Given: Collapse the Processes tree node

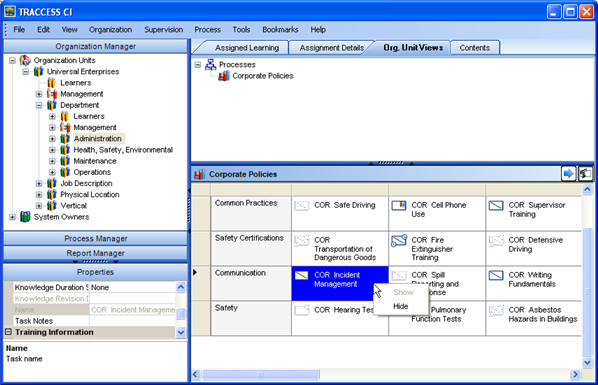Looking at the screenshot, I should [198, 64].
